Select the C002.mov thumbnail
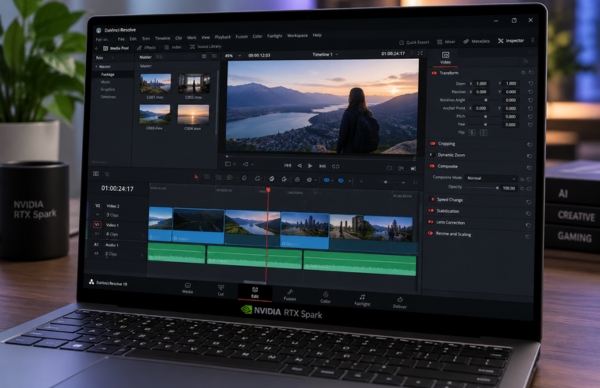Viewport: 600px width, 388px height. point(194,83)
